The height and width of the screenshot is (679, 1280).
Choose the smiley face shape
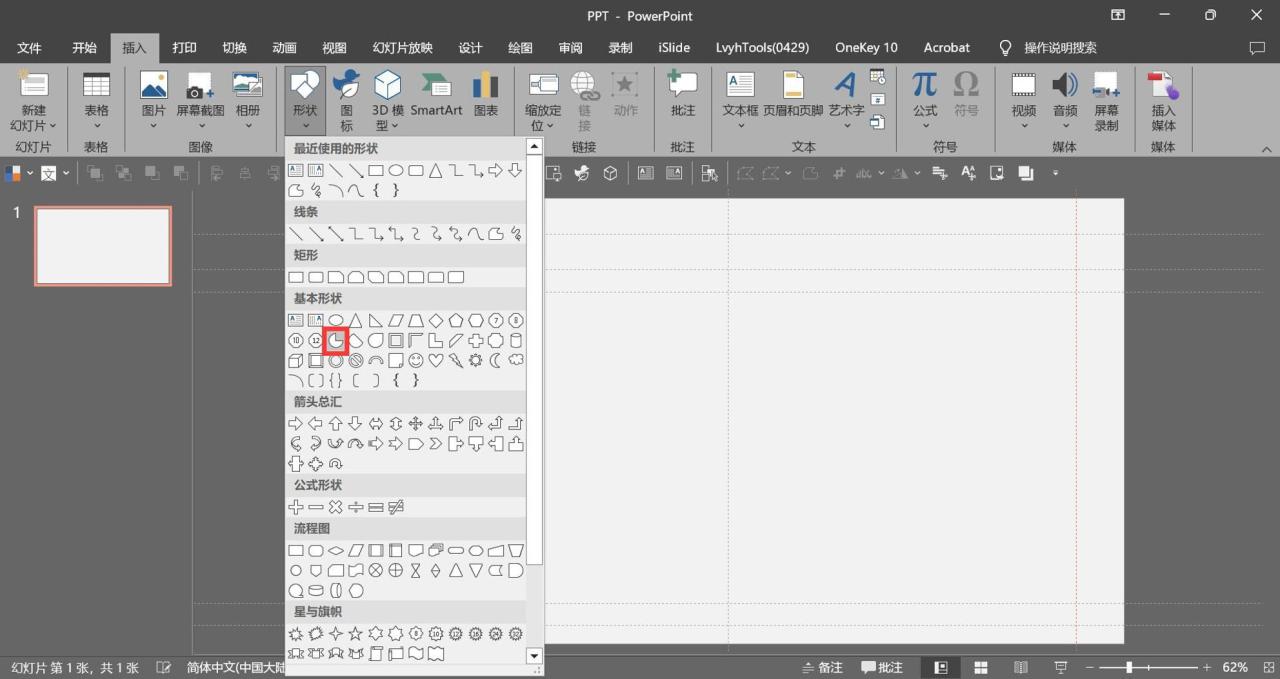pyautogui.click(x=416, y=360)
